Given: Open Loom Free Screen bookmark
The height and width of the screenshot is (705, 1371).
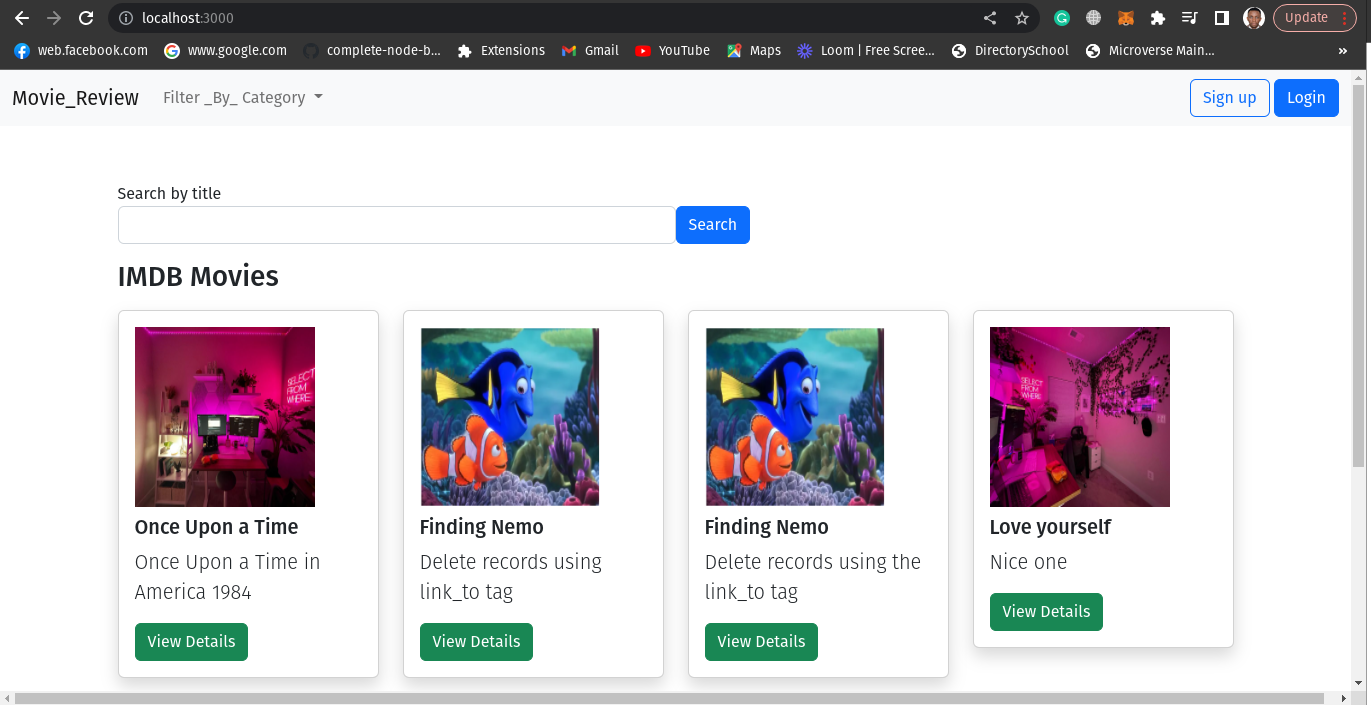Looking at the screenshot, I should tap(866, 50).
